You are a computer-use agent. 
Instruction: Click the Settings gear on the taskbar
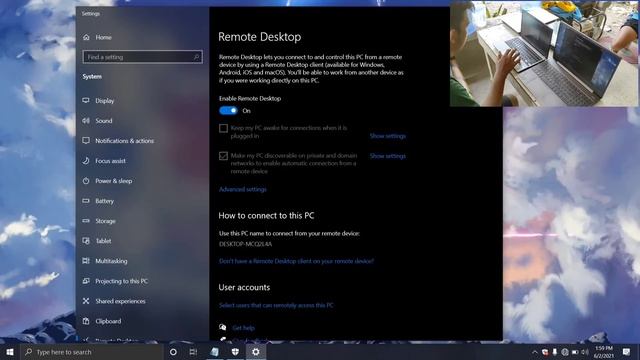(x=256, y=352)
